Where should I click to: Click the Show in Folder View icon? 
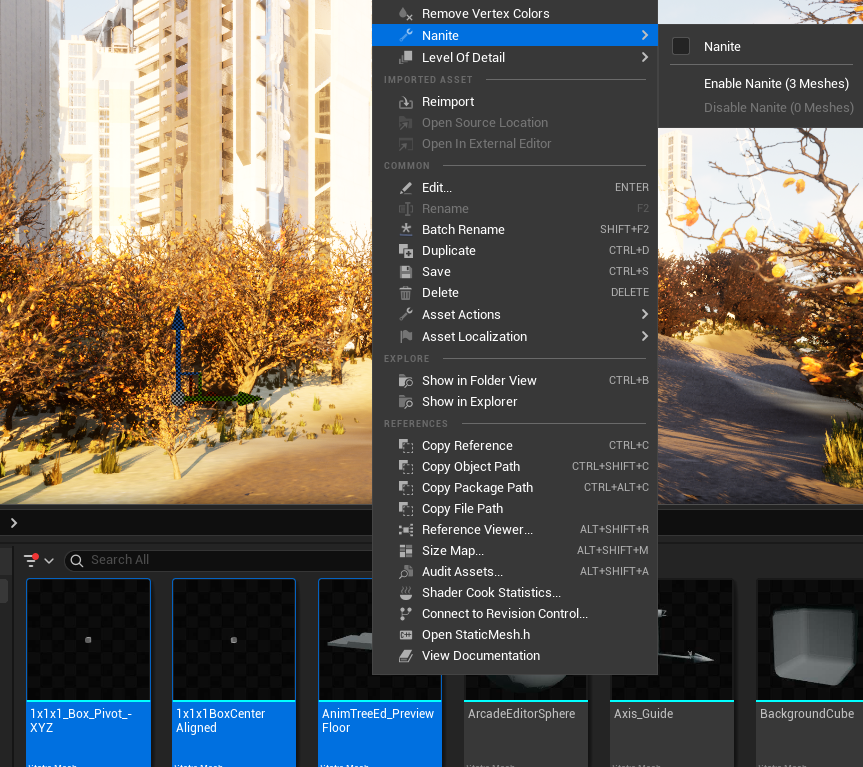click(x=406, y=381)
